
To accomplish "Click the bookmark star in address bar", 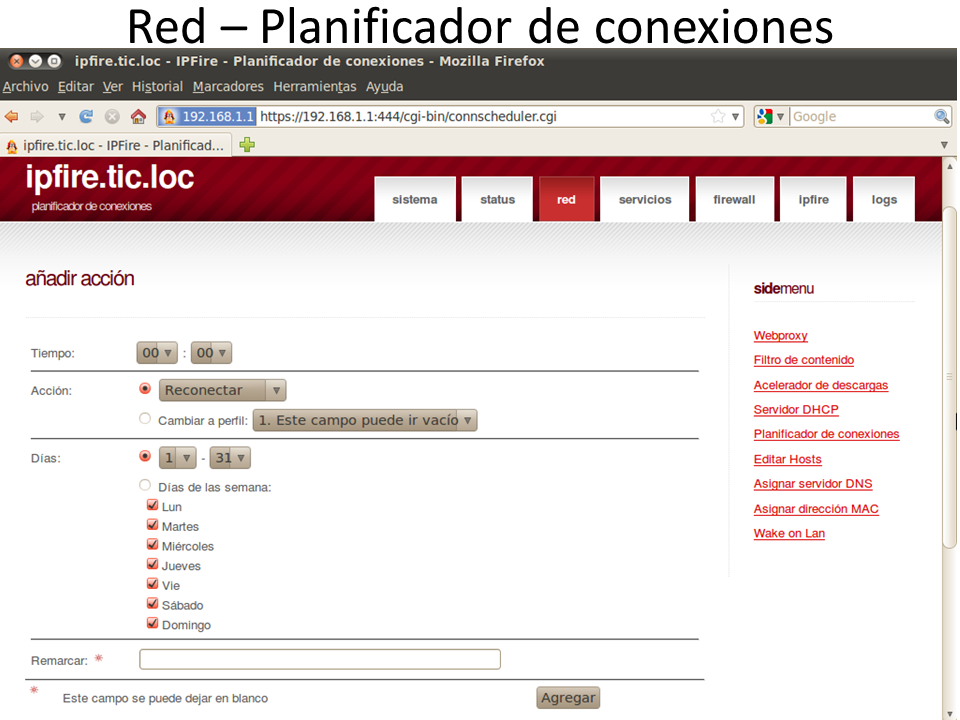I will (717, 116).
